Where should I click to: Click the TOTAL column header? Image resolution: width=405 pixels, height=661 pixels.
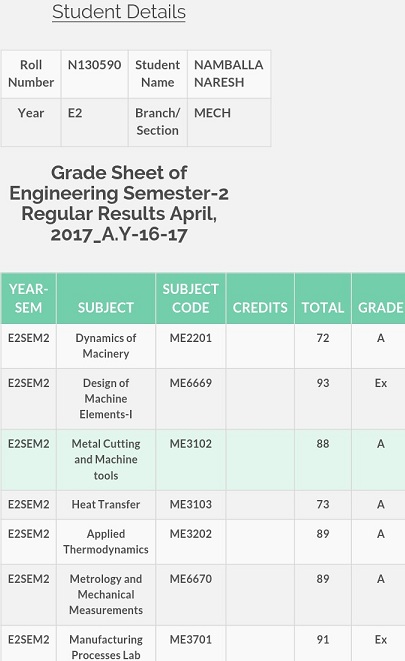(323, 298)
